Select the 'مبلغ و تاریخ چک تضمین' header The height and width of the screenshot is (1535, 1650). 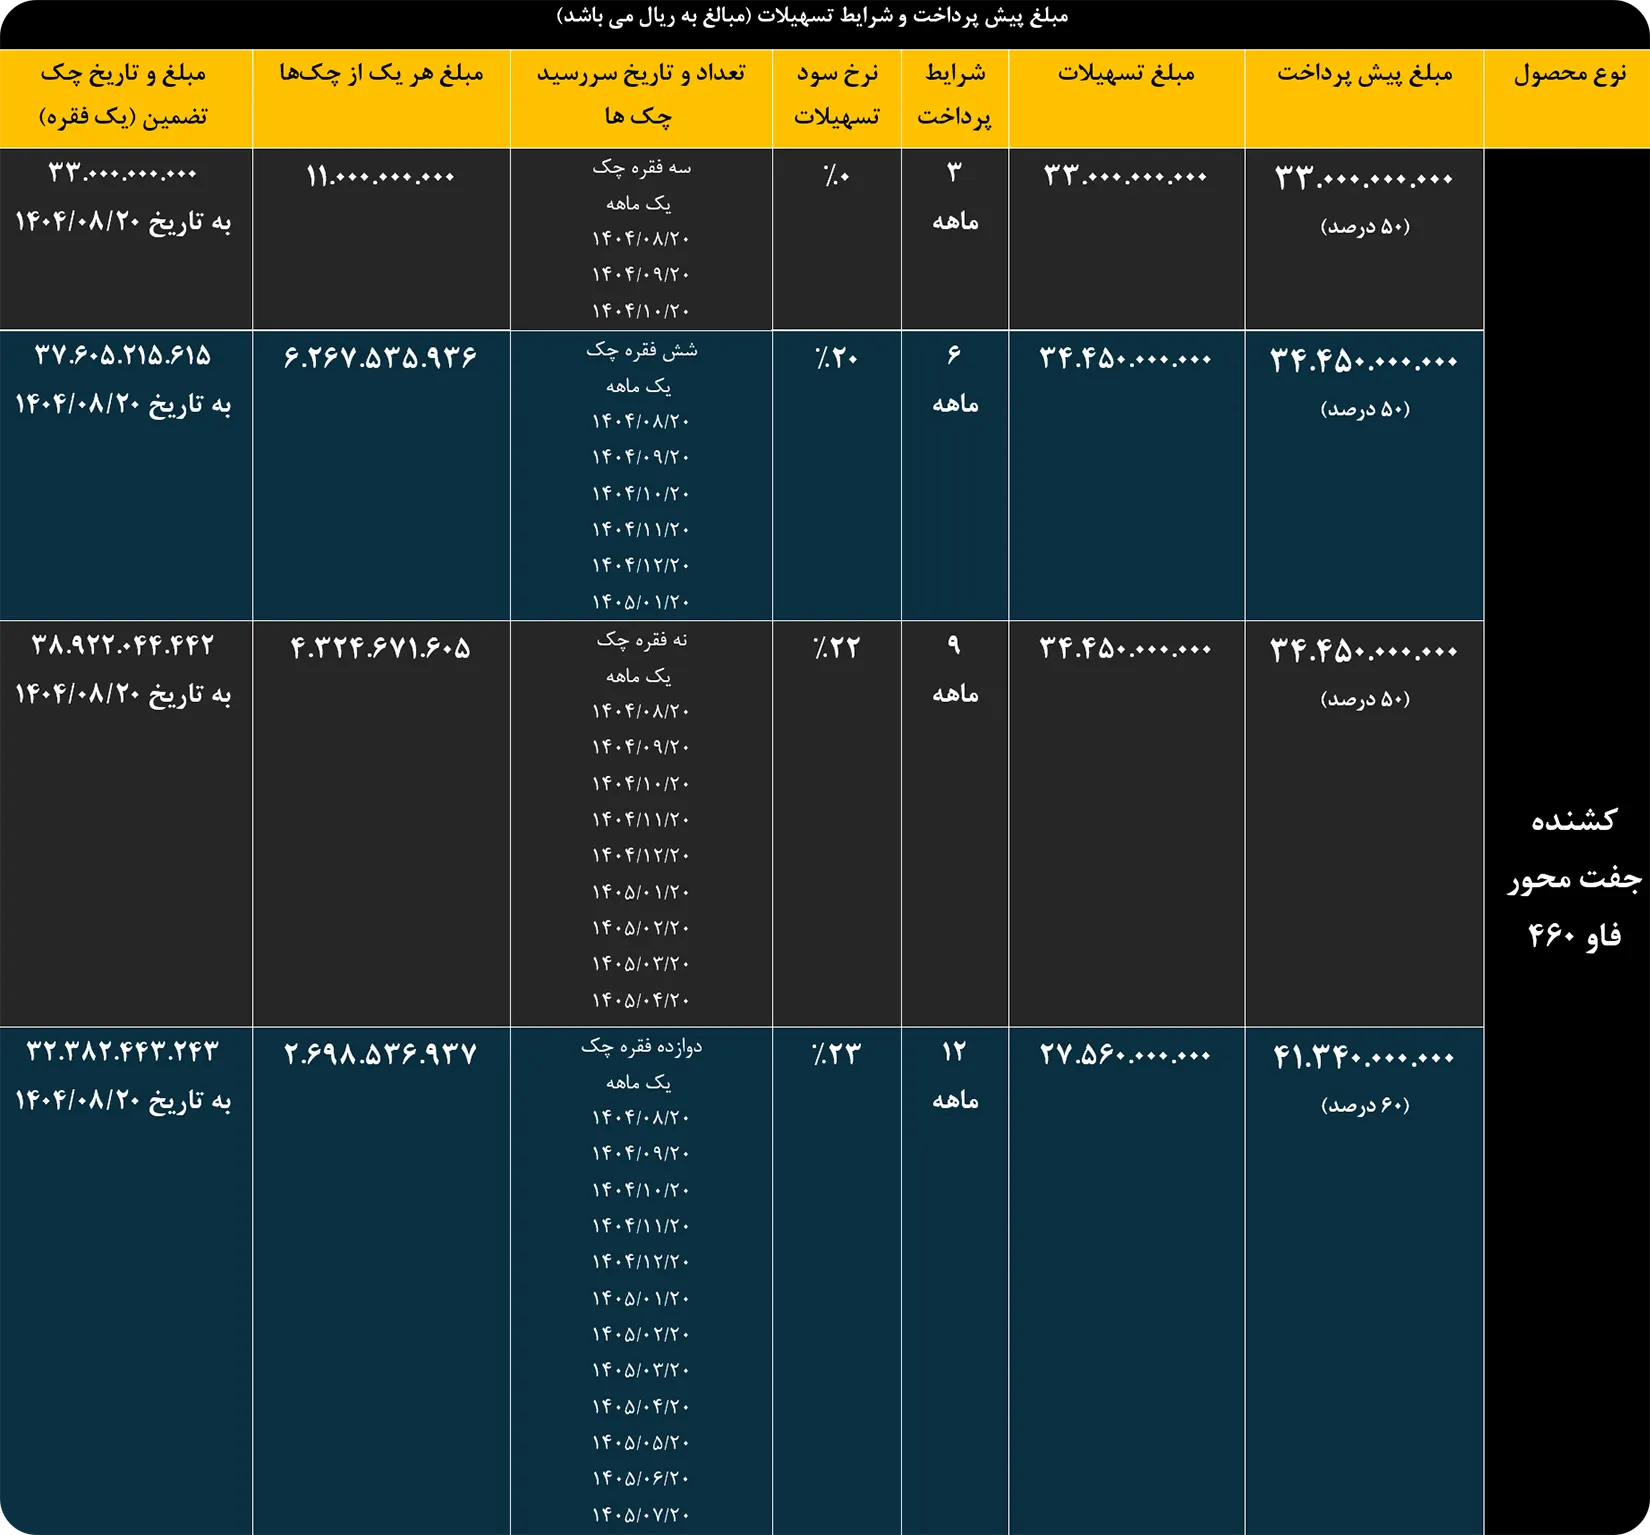(x=124, y=95)
